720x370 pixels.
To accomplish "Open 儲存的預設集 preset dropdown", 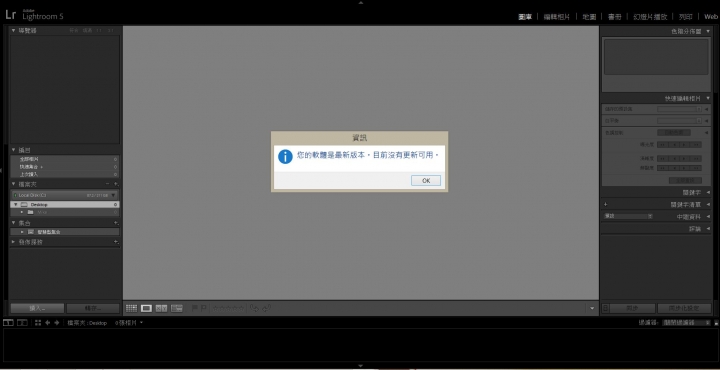I will pyautogui.click(x=679, y=109).
